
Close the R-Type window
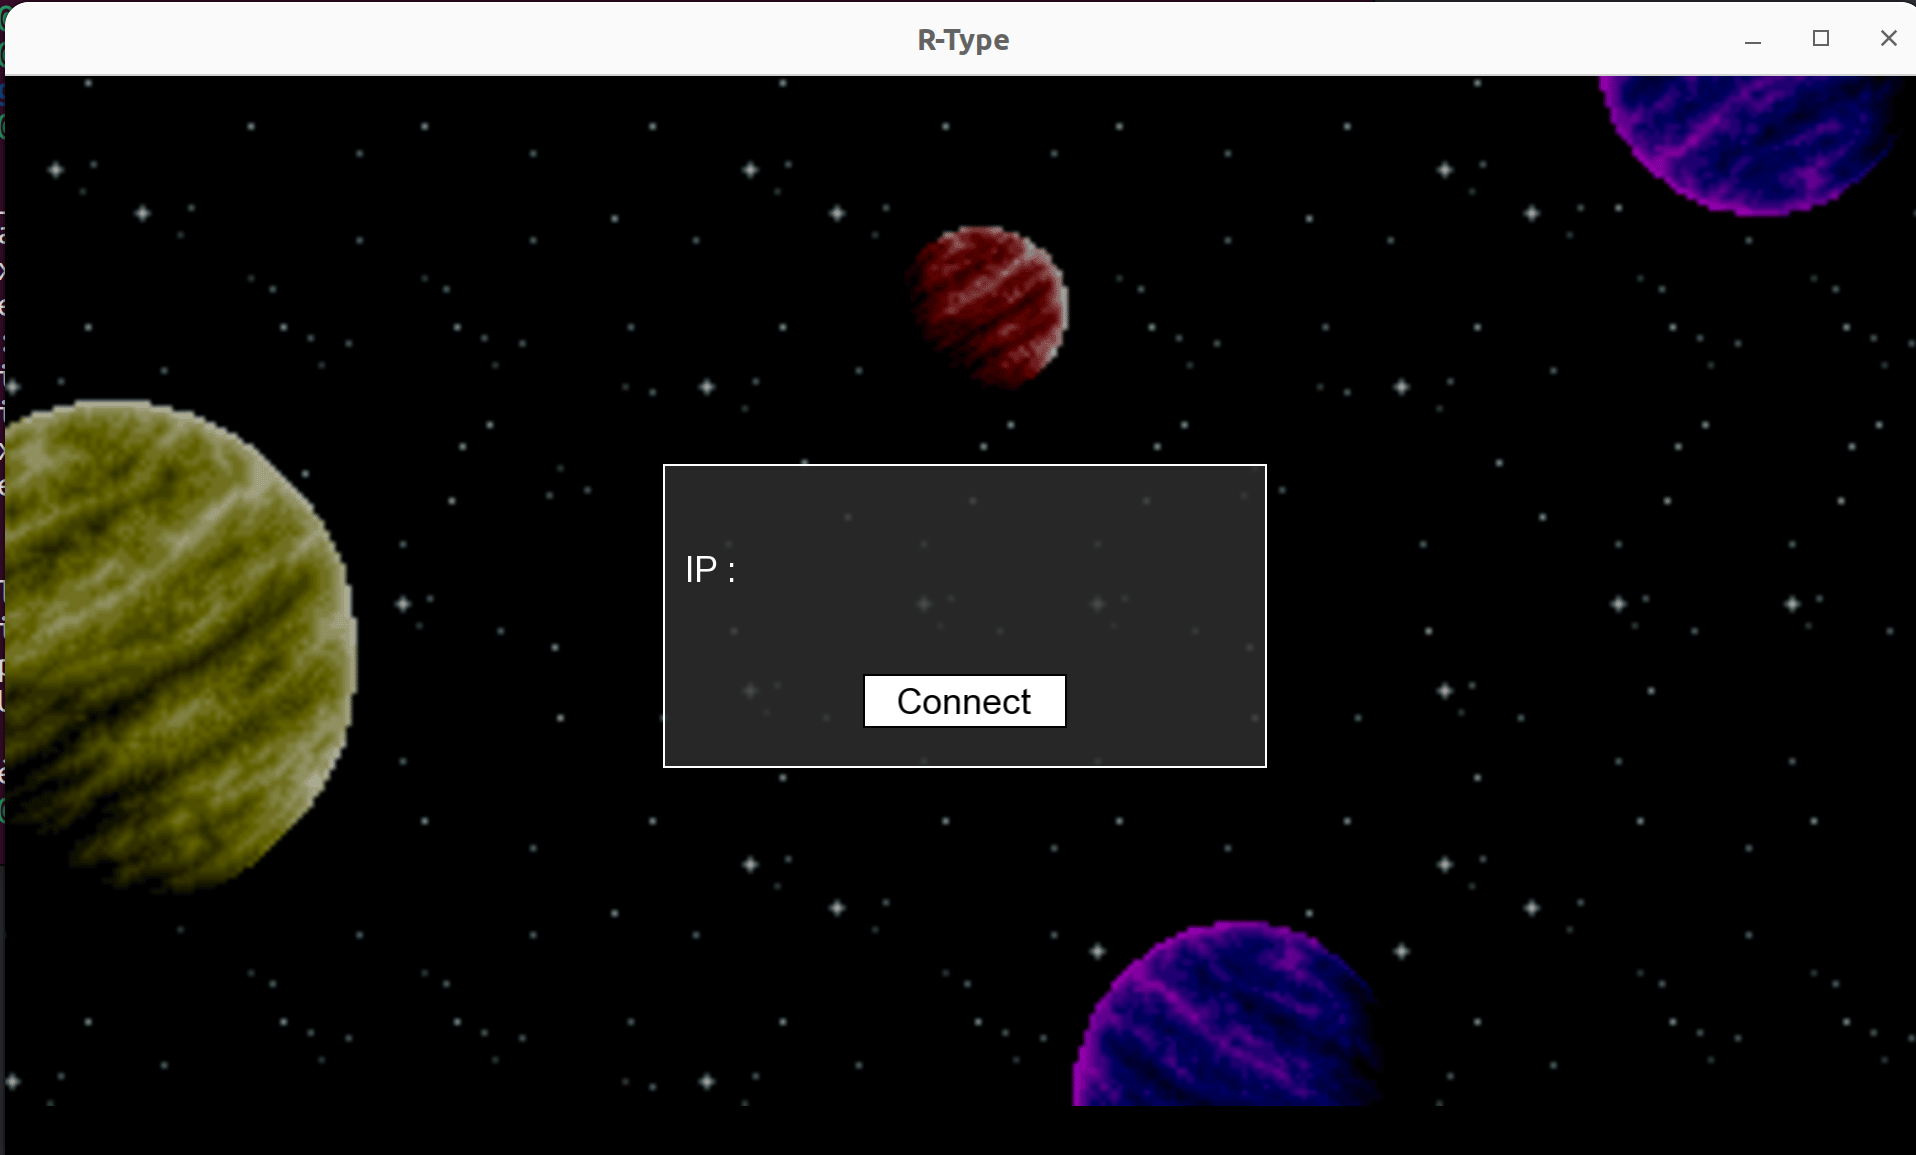(1888, 39)
